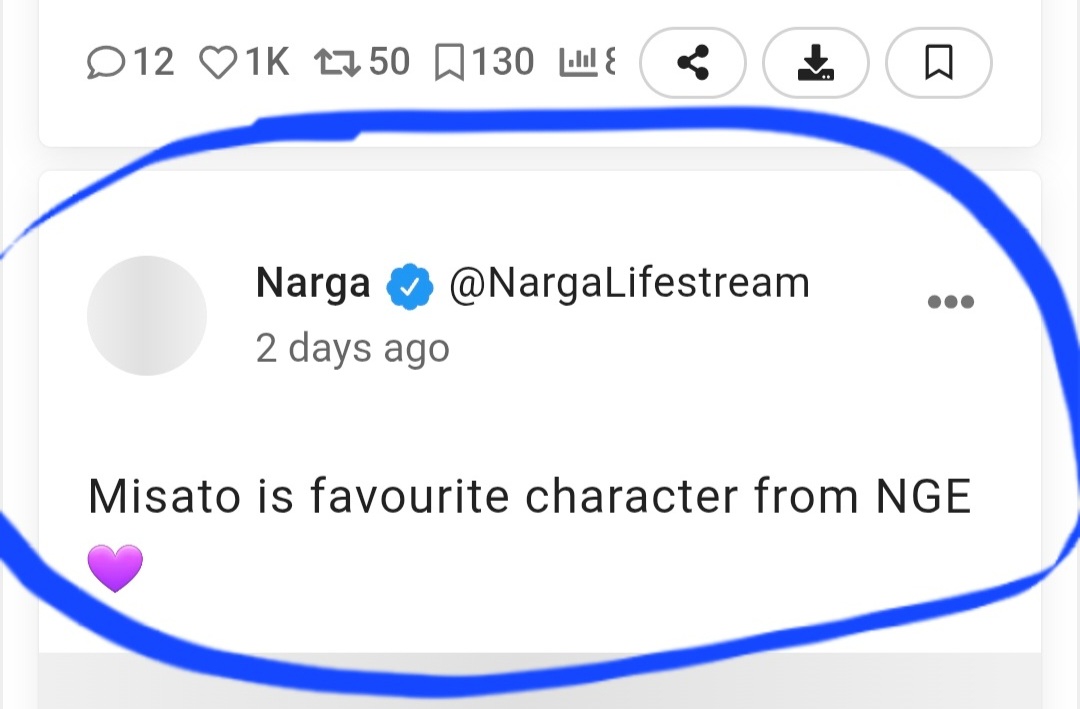Tap the blue verified badge
Viewport: 1080px width, 709px height.
coord(410,286)
